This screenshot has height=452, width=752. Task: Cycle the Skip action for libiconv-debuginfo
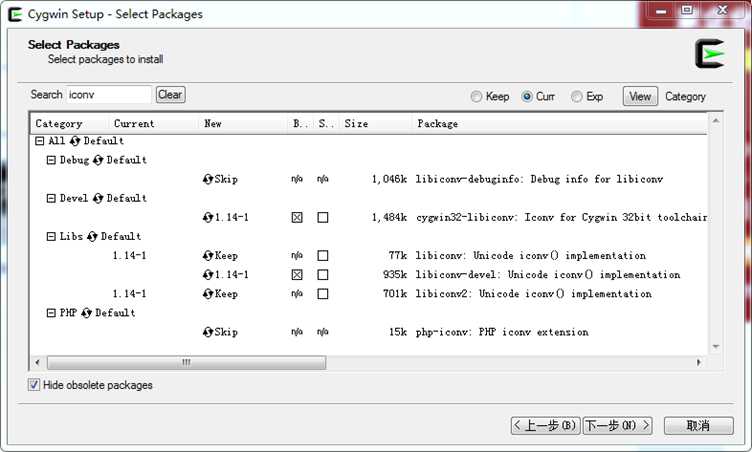point(208,179)
